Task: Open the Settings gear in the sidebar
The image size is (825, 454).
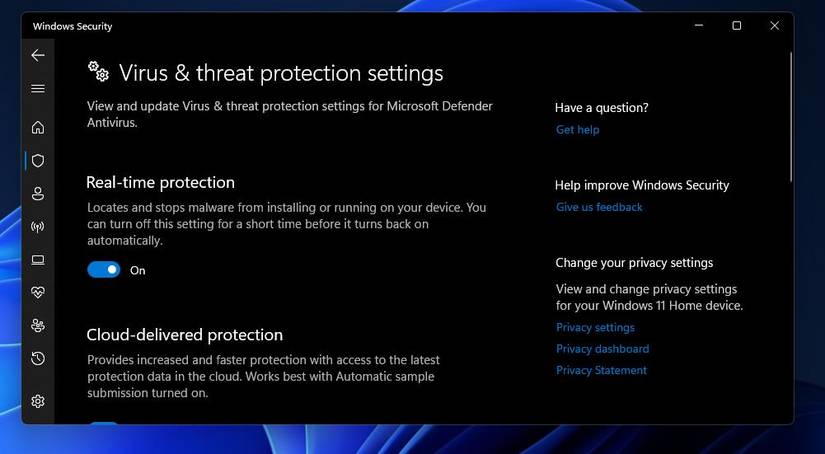Action: [x=38, y=401]
